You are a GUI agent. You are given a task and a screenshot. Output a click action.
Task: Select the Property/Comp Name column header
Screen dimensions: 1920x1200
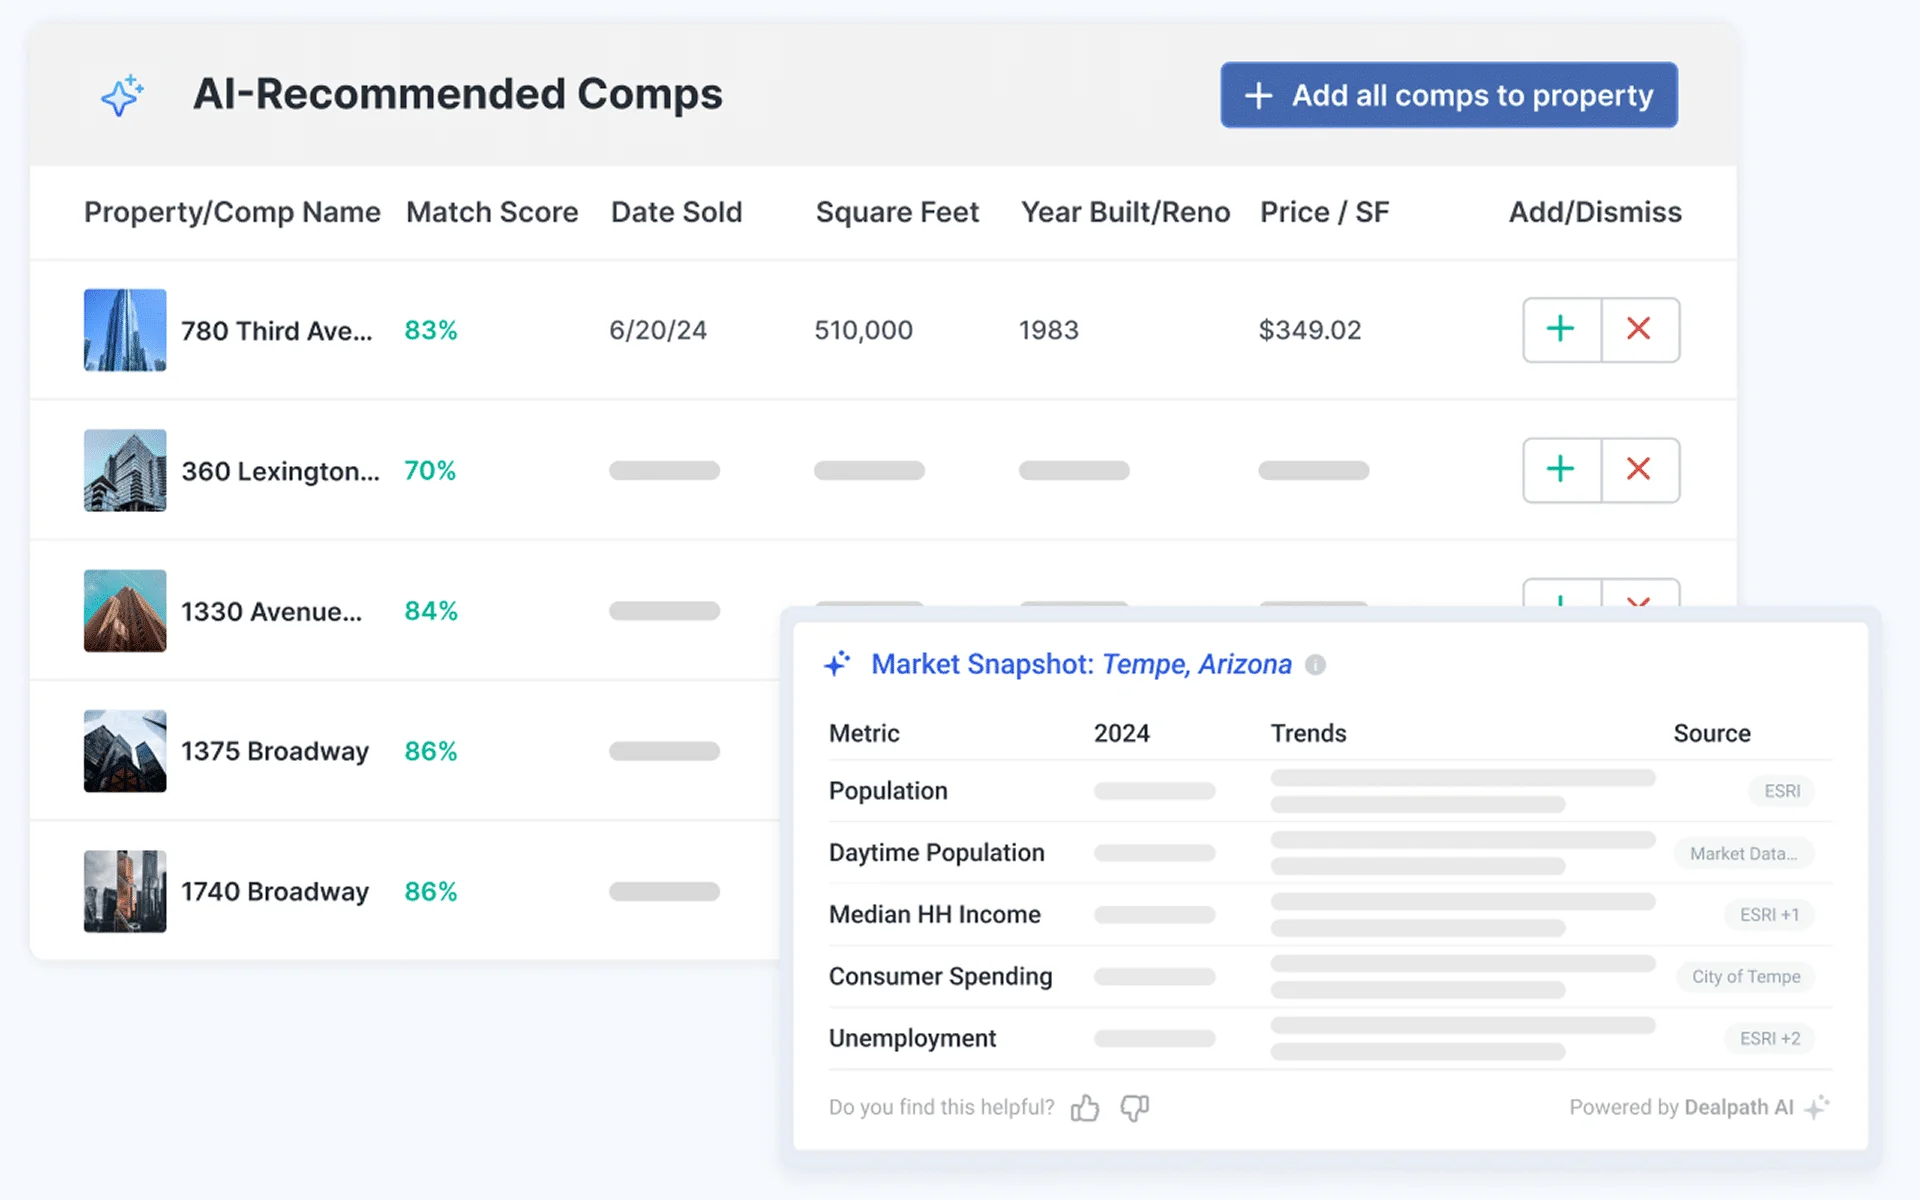pyautogui.click(x=231, y=212)
